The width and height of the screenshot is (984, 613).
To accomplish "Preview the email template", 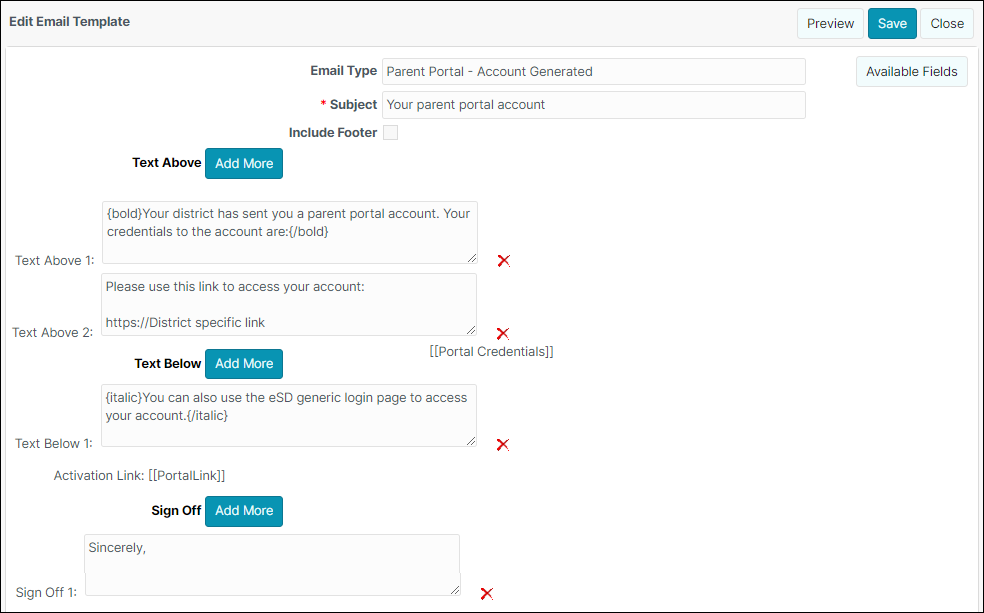I will pyautogui.click(x=830, y=23).
